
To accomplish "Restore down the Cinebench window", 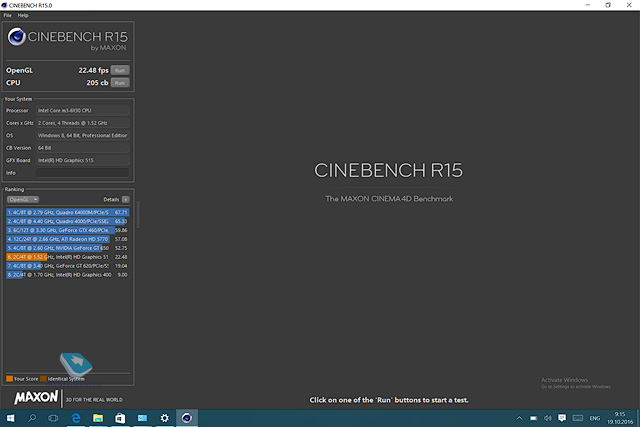I will (608, 5).
